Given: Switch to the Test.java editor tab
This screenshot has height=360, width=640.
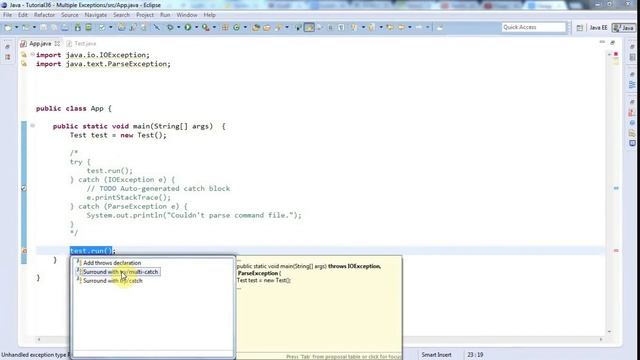Looking at the screenshot, I should coord(81,43).
